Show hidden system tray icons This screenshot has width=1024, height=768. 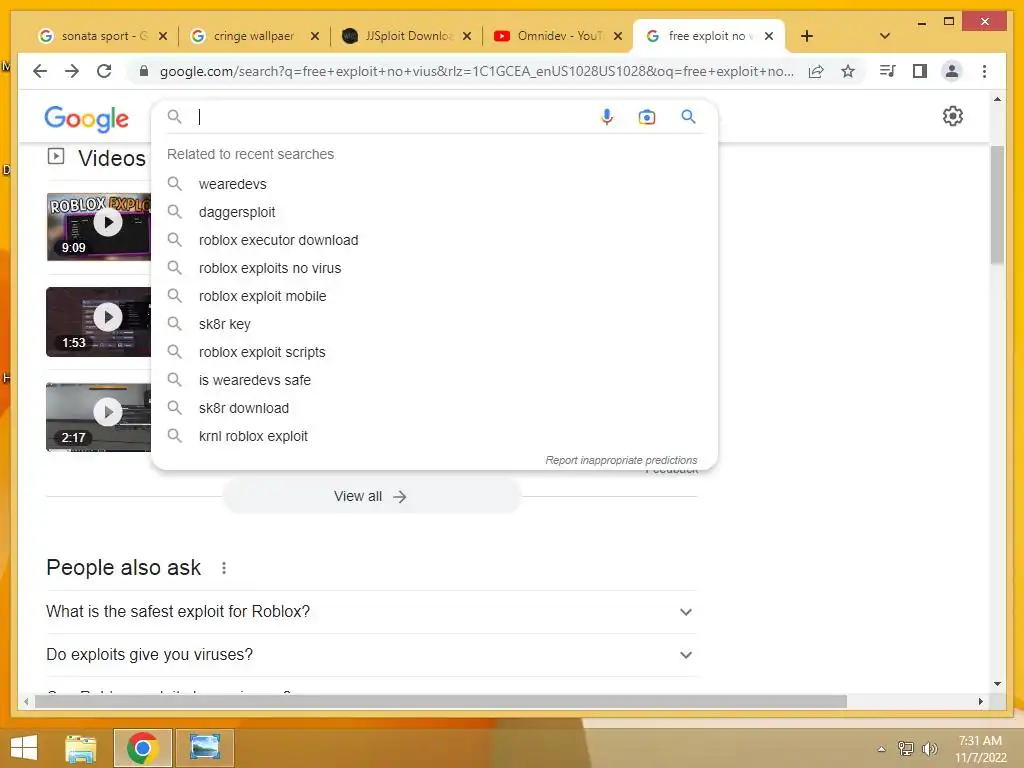tap(882, 749)
